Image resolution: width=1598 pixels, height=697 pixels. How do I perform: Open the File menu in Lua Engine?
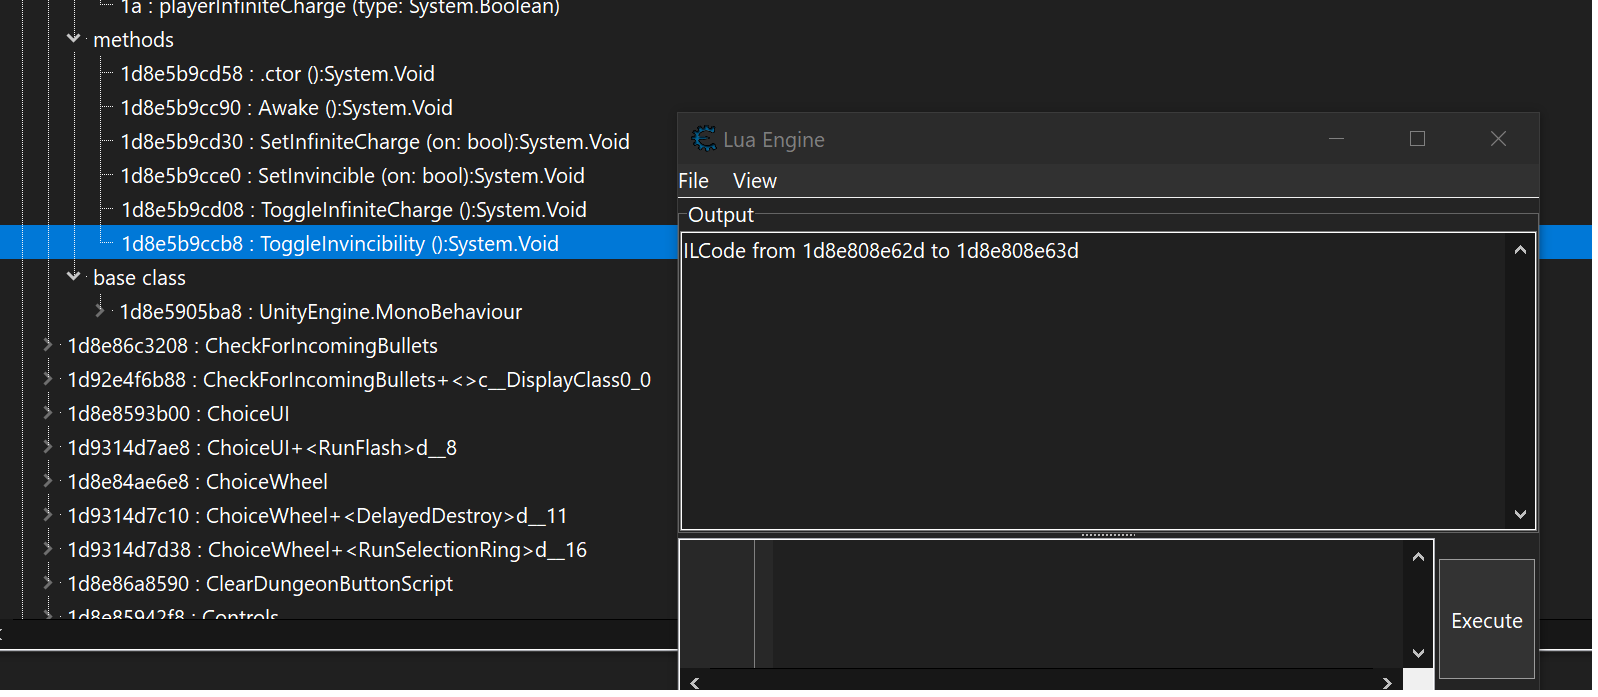click(693, 181)
